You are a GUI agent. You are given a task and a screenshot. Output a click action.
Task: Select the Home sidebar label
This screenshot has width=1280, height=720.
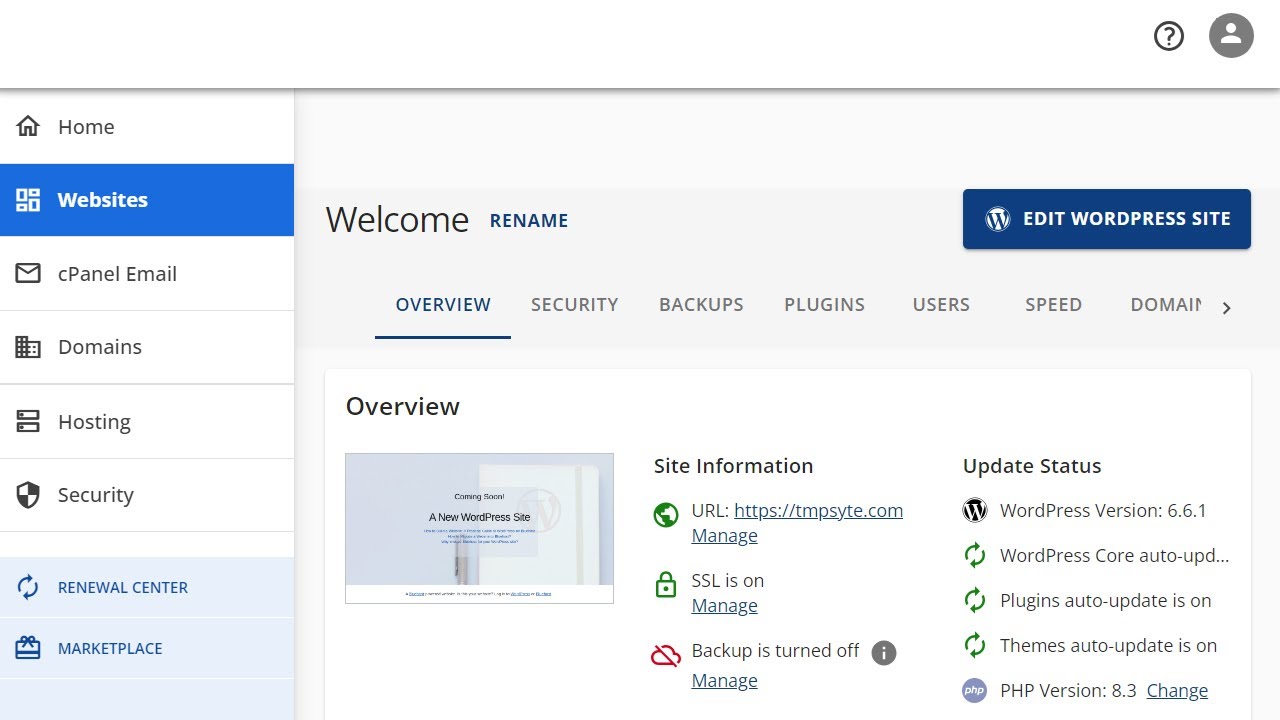point(86,127)
